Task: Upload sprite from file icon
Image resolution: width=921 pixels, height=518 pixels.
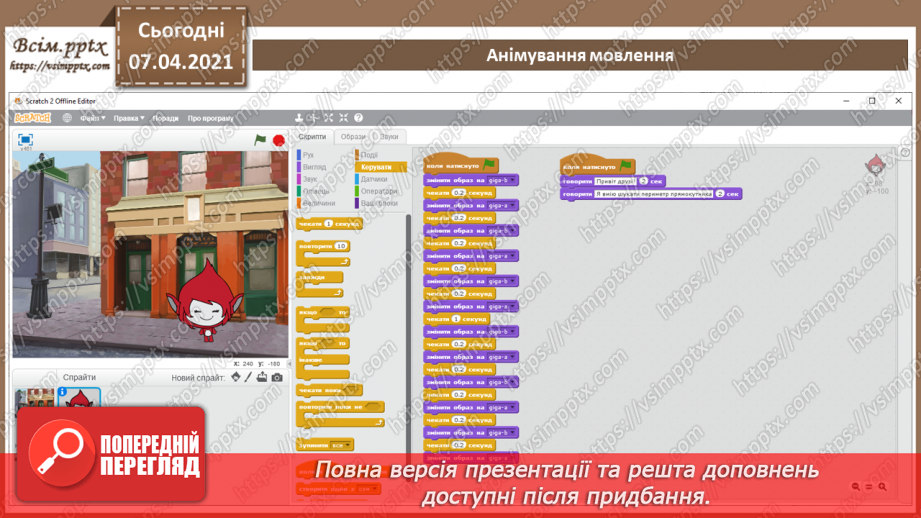Action: [261, 377]
